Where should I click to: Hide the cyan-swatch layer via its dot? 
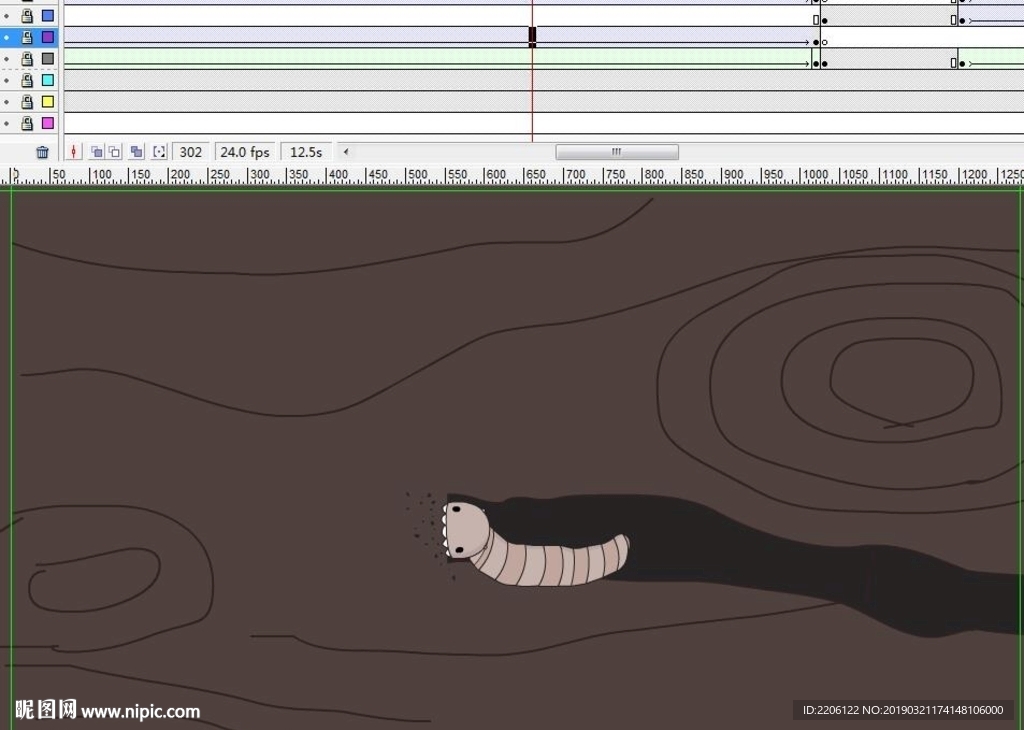pos(7,80)
